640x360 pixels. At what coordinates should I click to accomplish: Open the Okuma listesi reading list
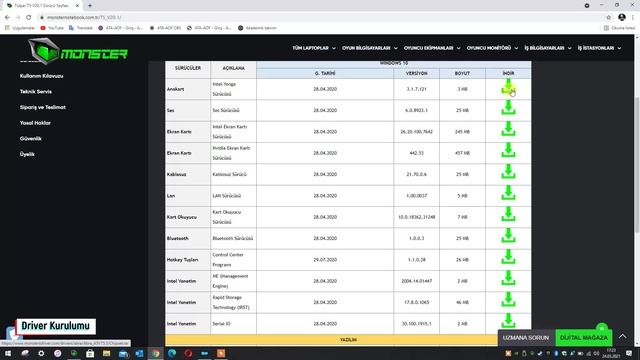620,28
